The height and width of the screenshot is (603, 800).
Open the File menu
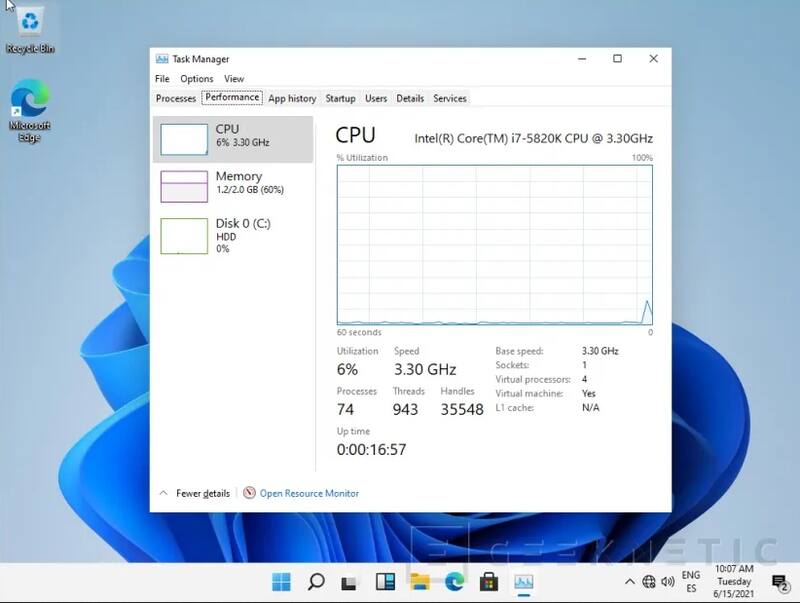tap(162, 79)
